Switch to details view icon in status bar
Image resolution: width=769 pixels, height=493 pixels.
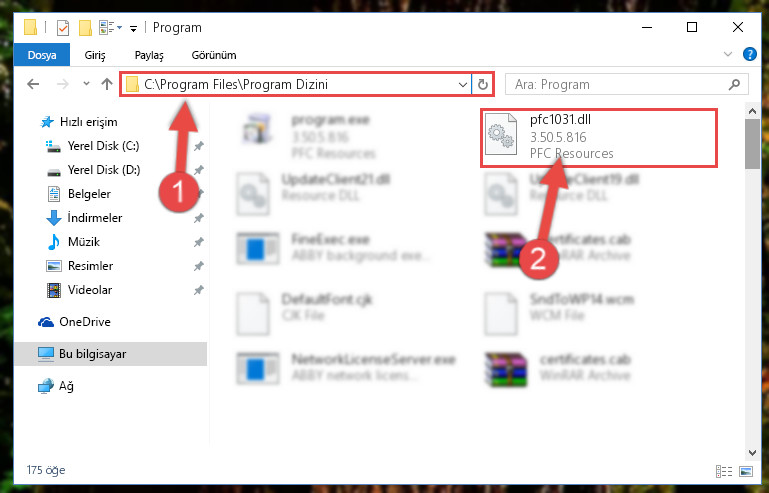723,471
